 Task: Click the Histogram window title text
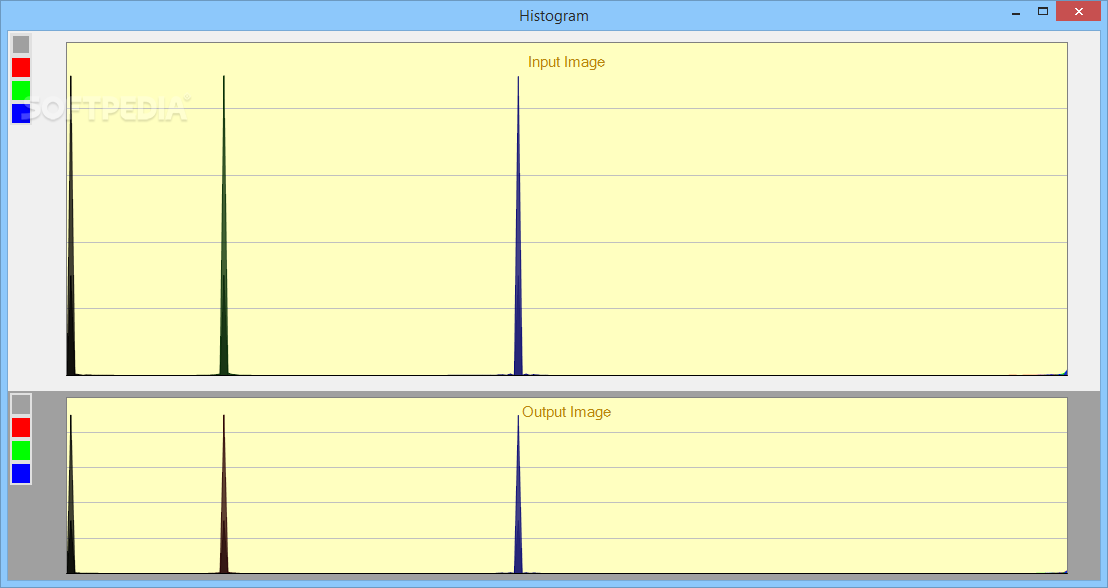554,16
